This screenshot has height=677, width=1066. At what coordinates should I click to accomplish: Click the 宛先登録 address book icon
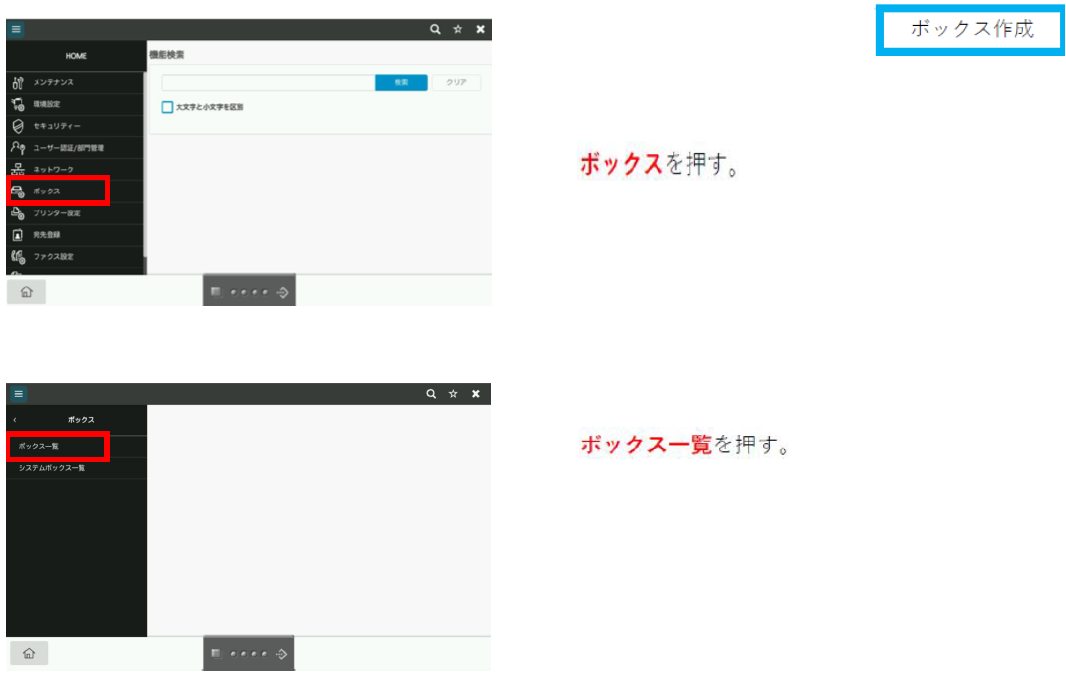[18, 235]
